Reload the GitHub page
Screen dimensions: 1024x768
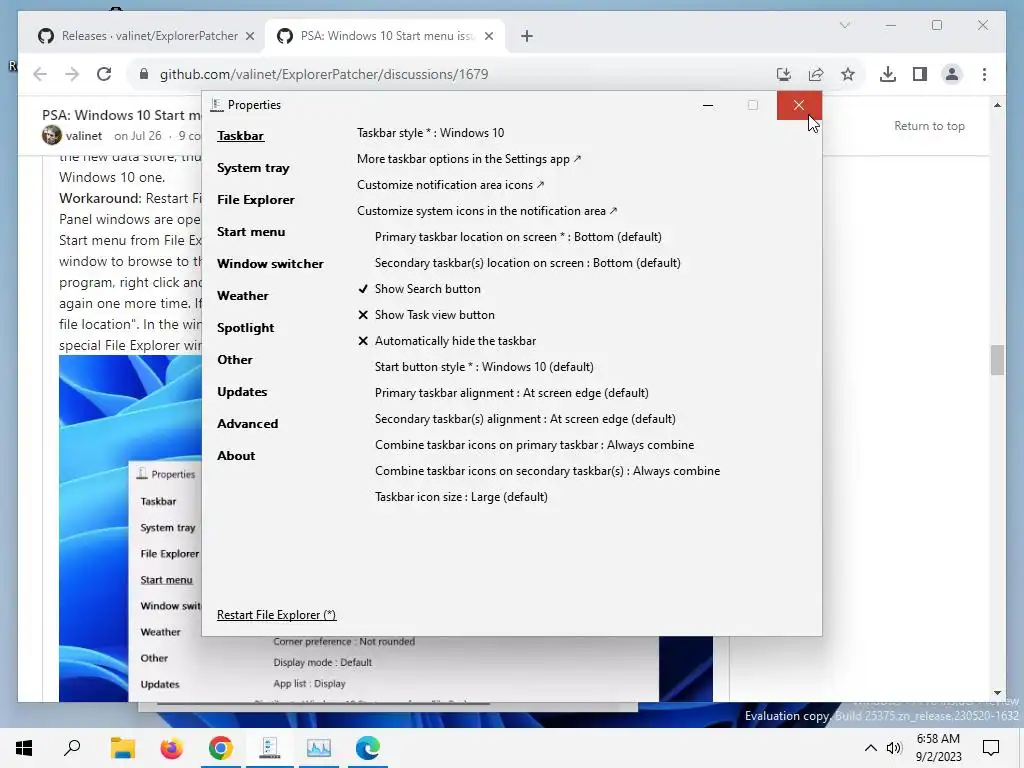pos(104,74)
